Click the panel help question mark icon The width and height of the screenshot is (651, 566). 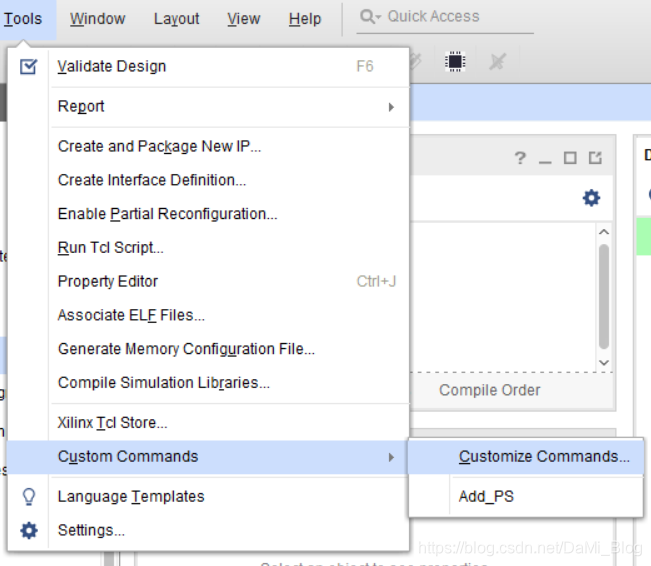tap(520, 158)
